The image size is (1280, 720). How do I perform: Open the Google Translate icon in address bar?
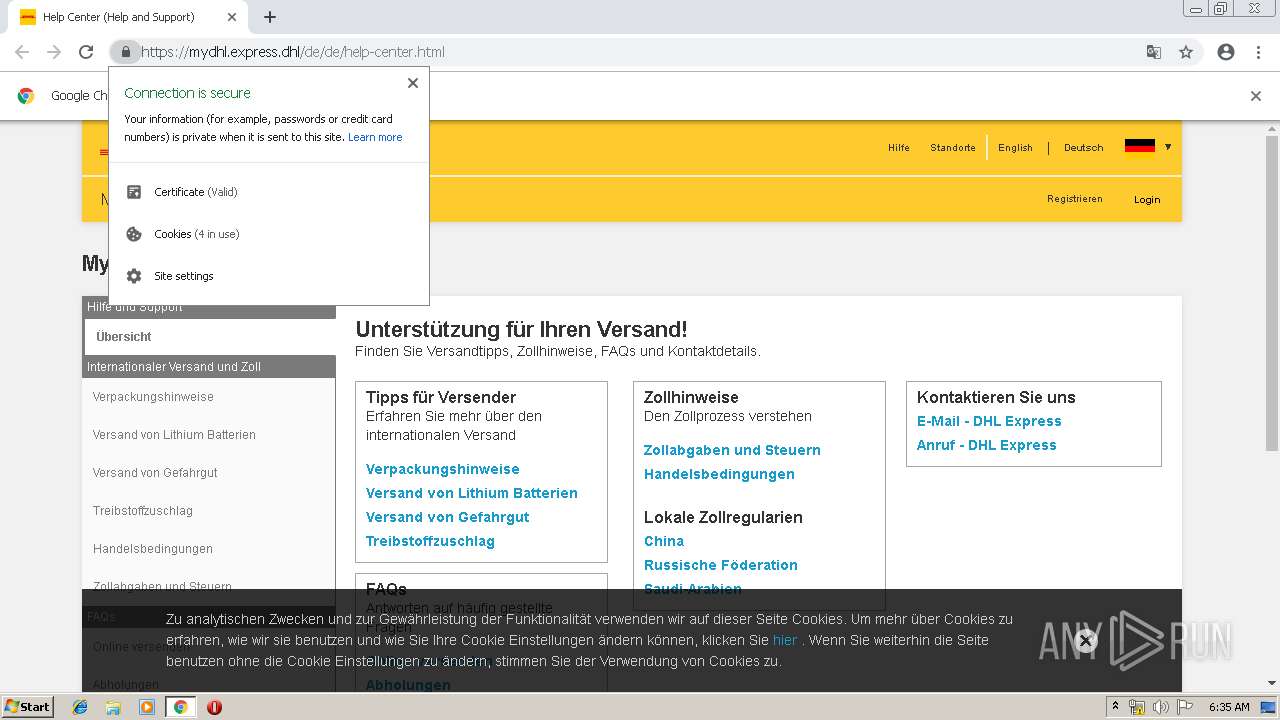coord(1154,52)
